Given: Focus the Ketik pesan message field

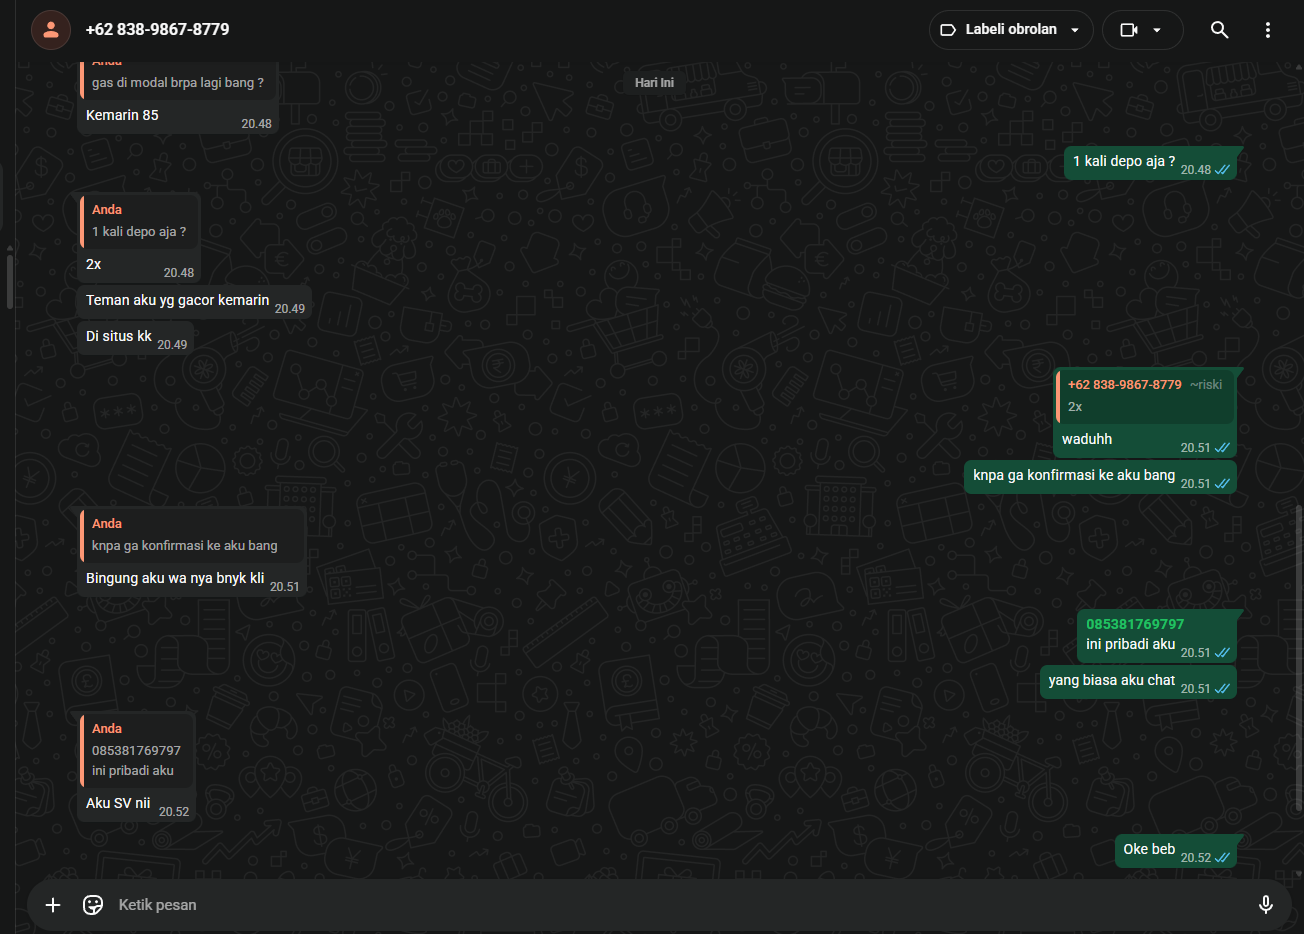Looking at the screenshot, I should [680, 905].
